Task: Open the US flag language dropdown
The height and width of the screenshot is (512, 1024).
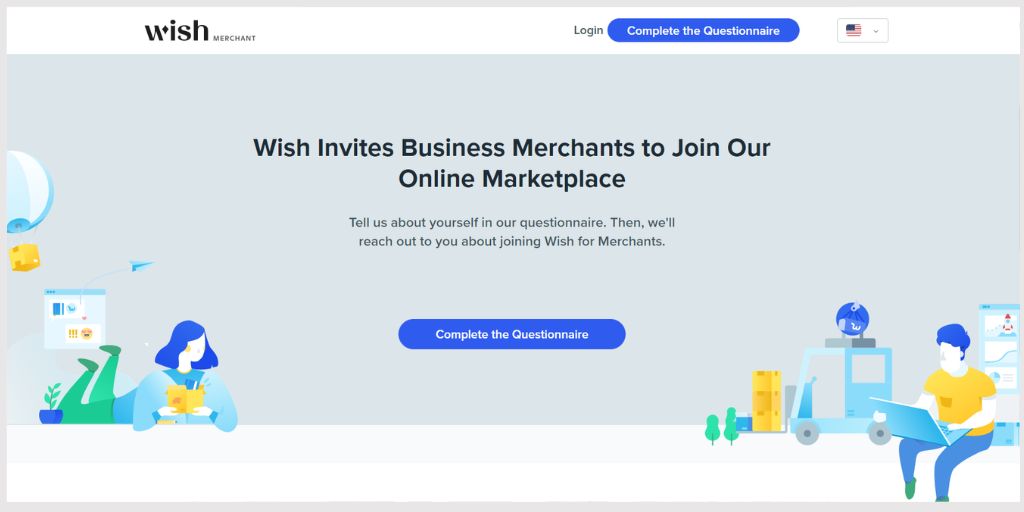Action: pos(863,31)
